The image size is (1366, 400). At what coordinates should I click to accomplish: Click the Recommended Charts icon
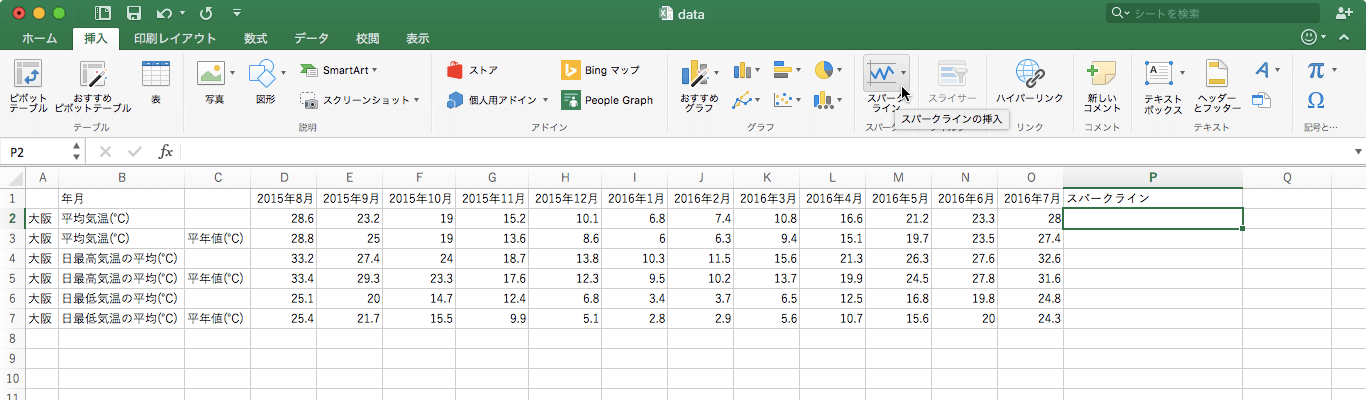697,76
